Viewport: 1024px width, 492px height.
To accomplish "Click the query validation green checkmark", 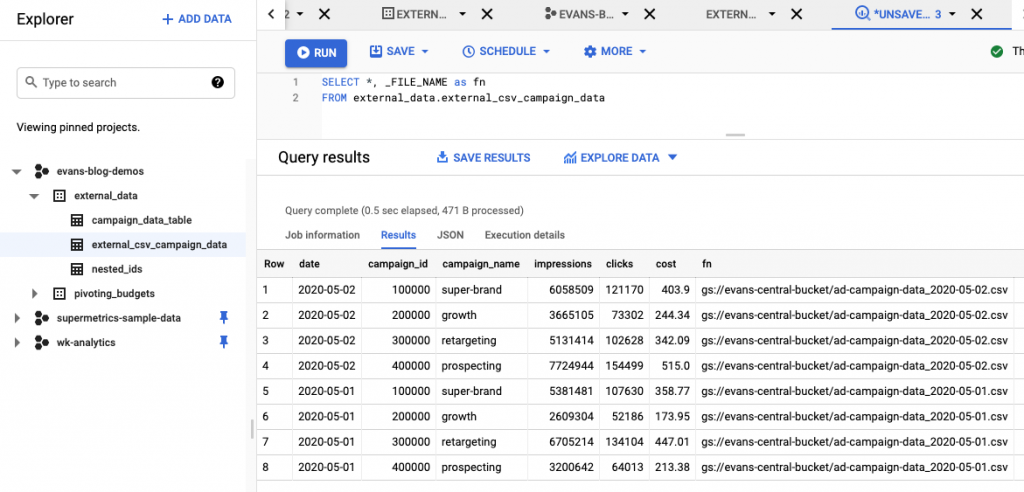I will coord(996,52).
